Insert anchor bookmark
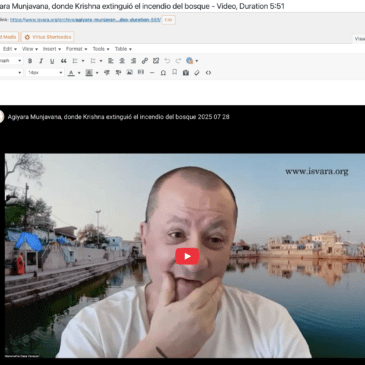Image resolution: width=365 pixels, height=365 pixels. tap(174, 72)
